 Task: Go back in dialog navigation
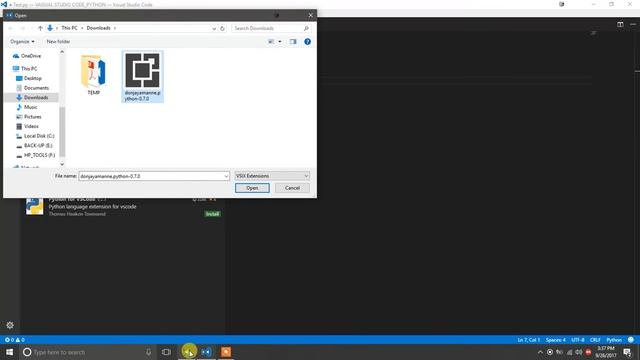tap(11, 28)
